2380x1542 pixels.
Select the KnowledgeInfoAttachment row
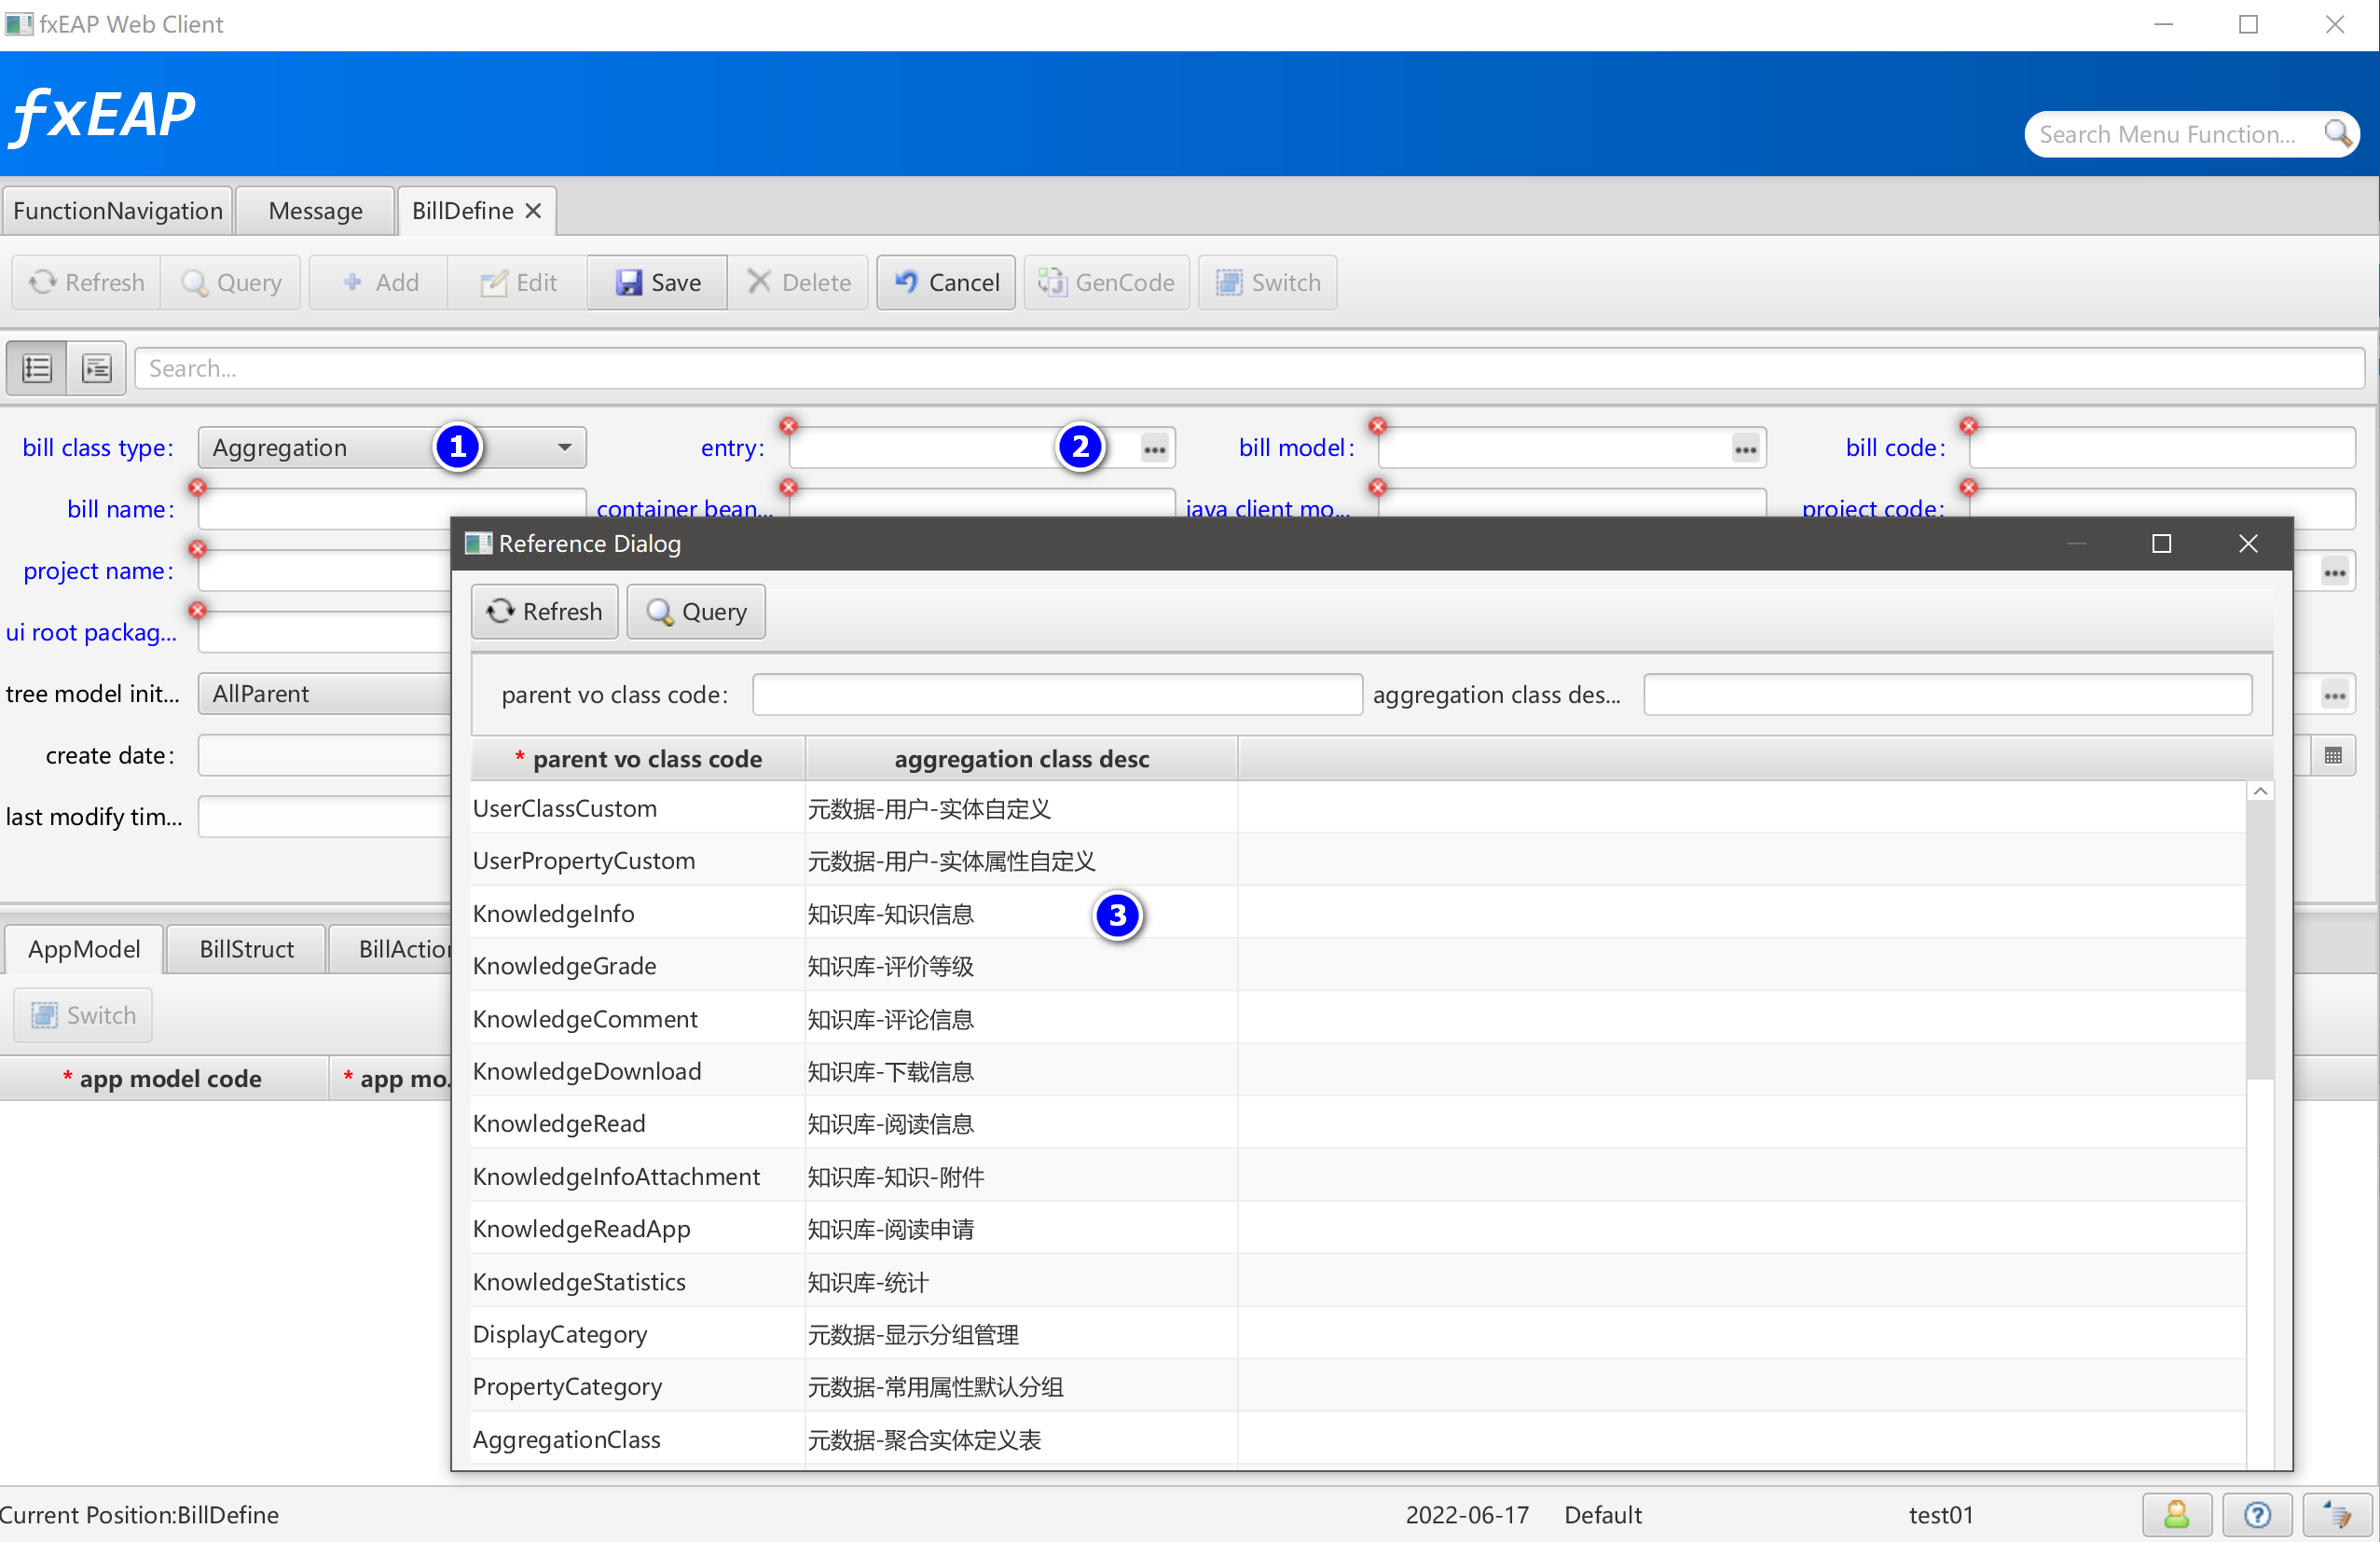click(1358, 1176)
